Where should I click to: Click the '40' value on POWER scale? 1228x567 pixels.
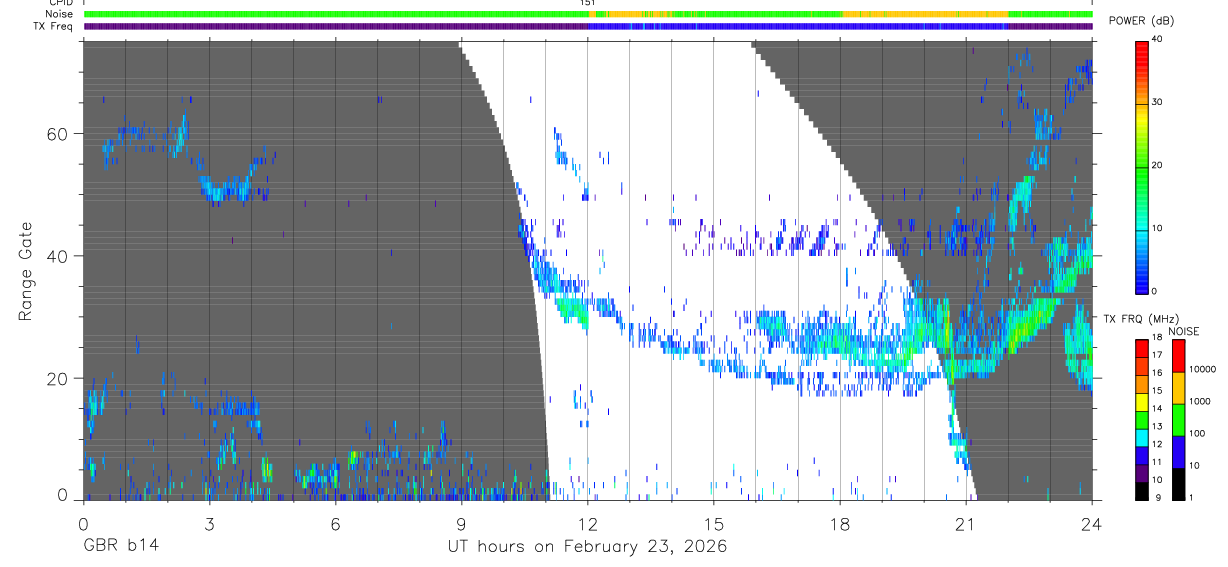1155,40
